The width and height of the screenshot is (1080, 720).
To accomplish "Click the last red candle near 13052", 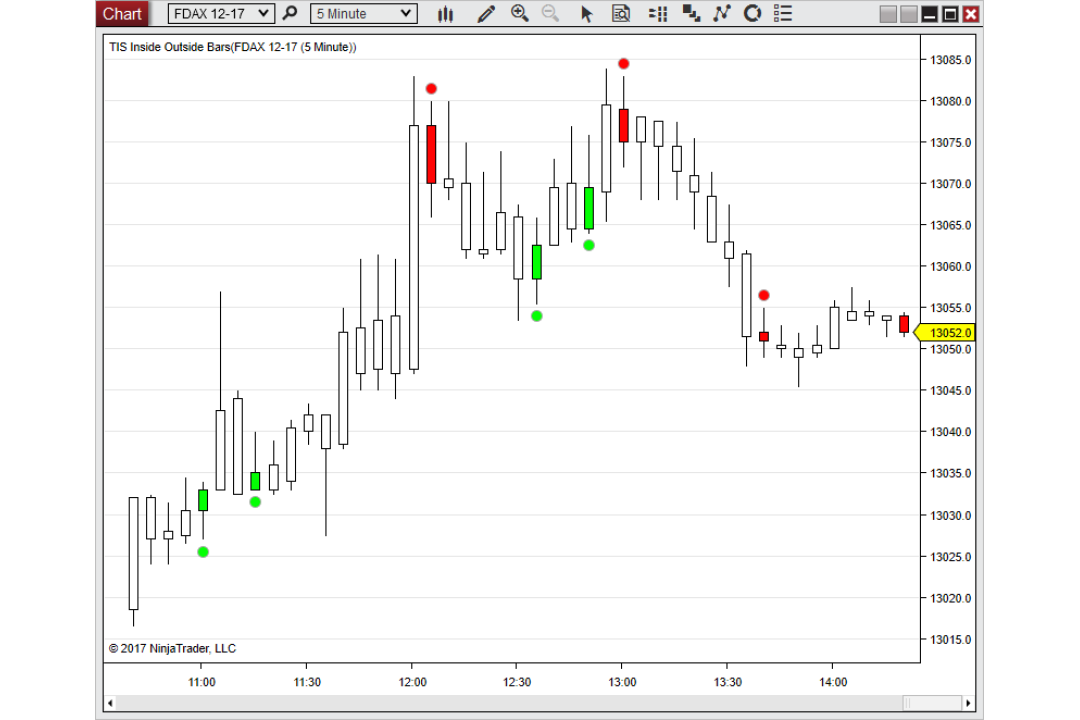I will pyautogui.click(x=904, y=324).
